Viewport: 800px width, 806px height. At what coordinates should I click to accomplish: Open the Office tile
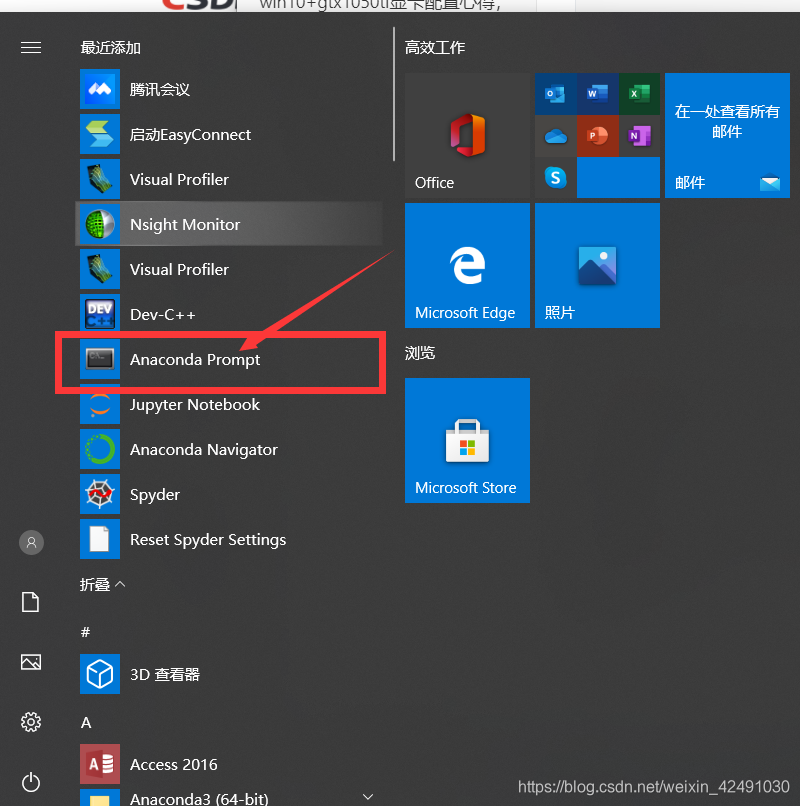tap(467, 135)
